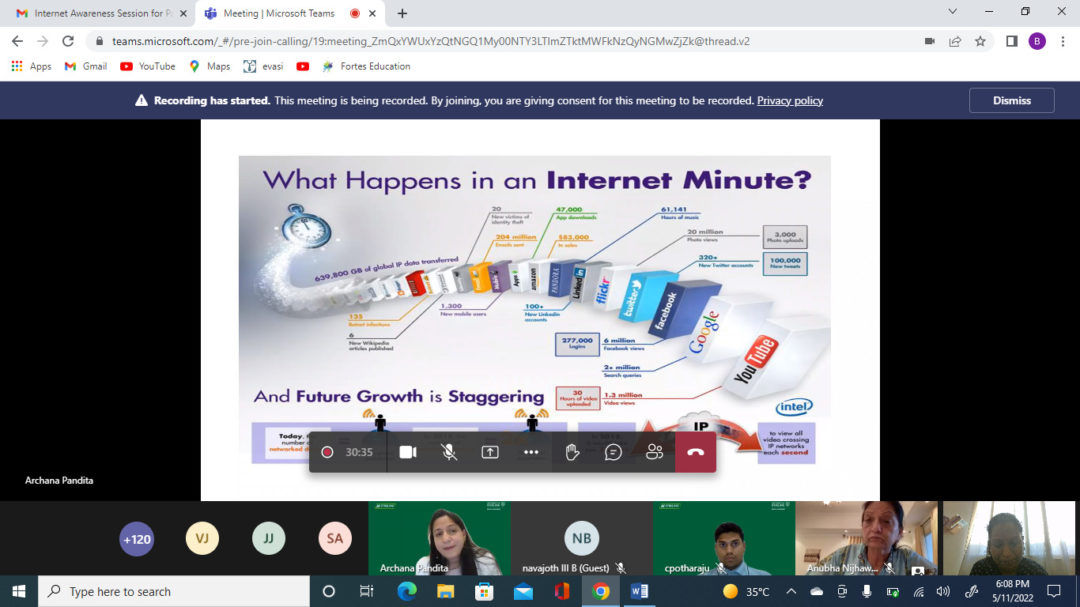Open More actions ellipsis menu
The width and height of the screenshot is (1080, 607).
tap(531, 452)
